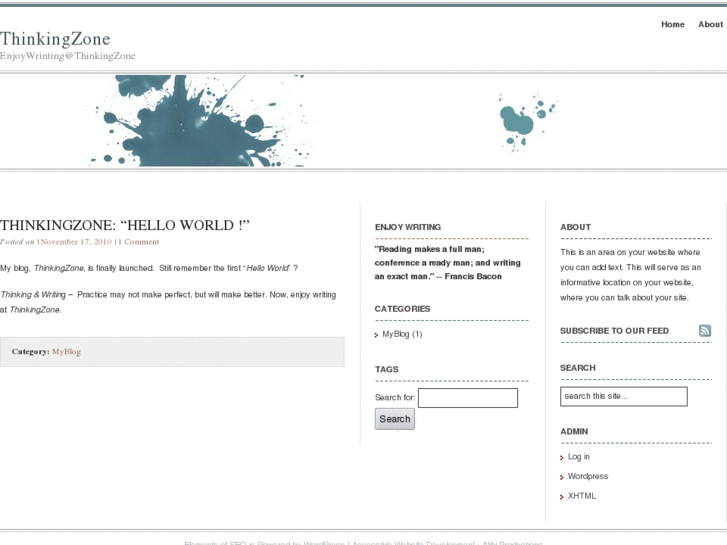Click the Categories widget heading
Screen dimensions: 727x545
point(402,309)
